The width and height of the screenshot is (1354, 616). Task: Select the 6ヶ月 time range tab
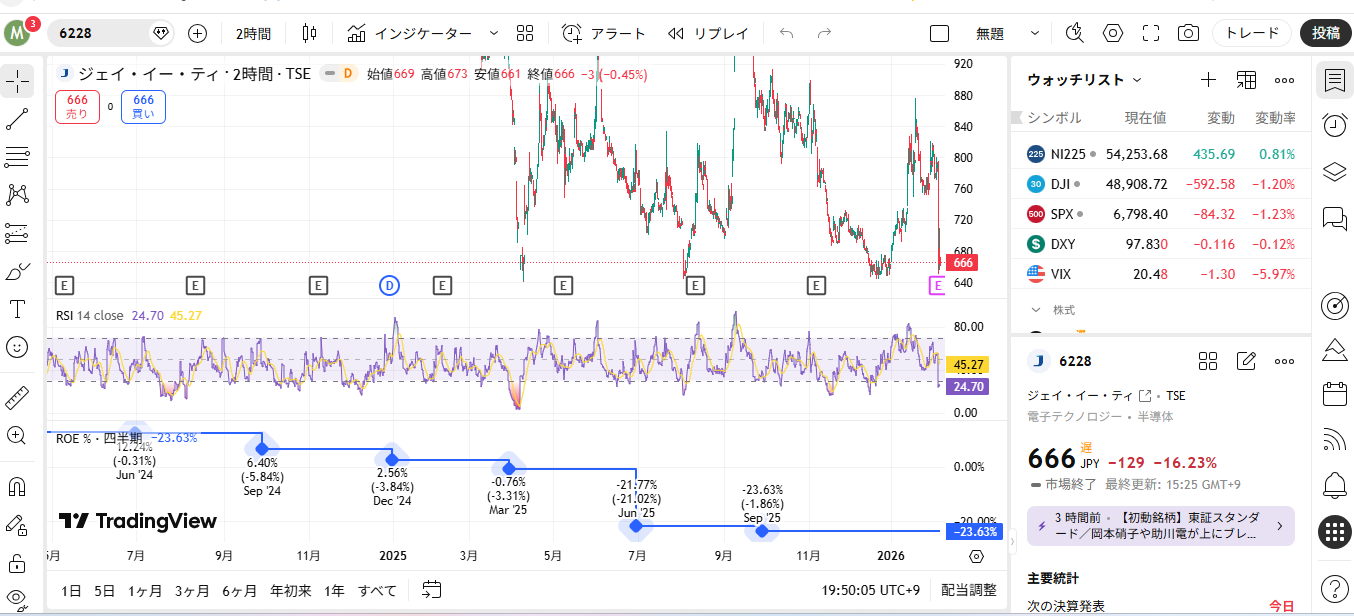[x=239, y=590]
